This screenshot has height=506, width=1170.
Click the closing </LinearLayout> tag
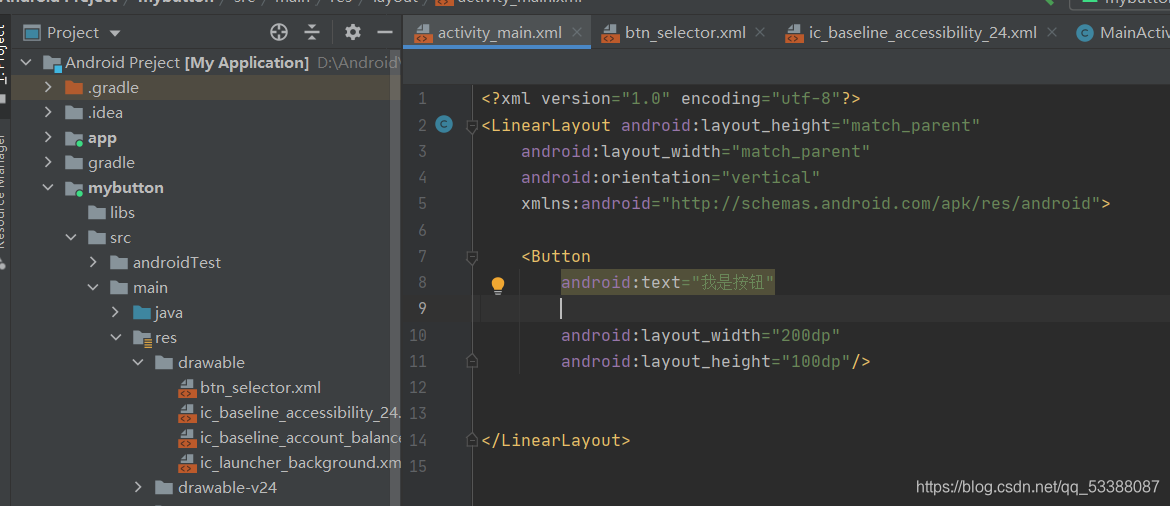tap(556, 440)
